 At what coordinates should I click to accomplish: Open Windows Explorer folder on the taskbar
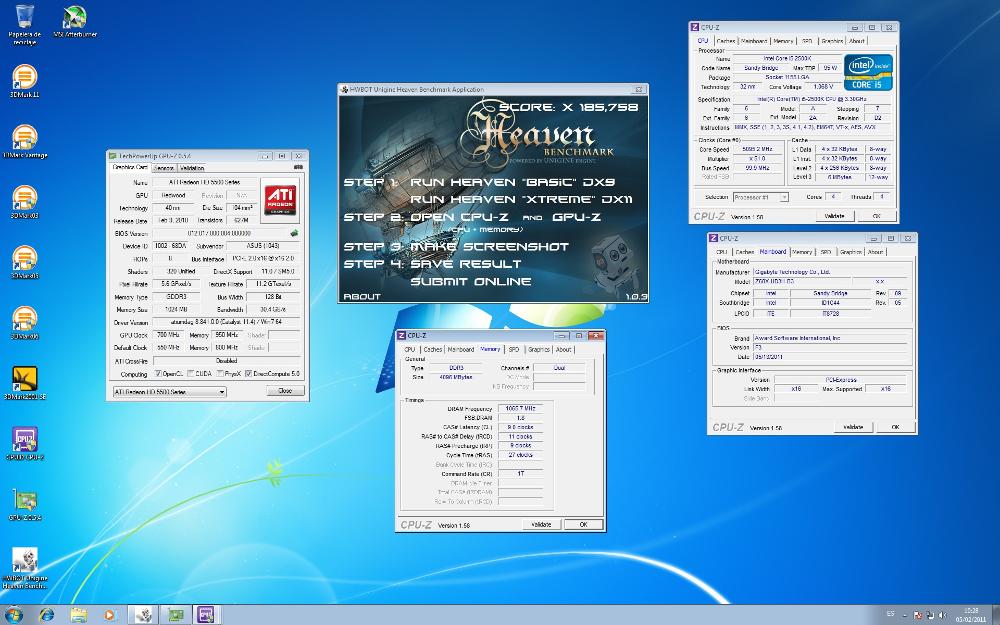pos(78,615)
